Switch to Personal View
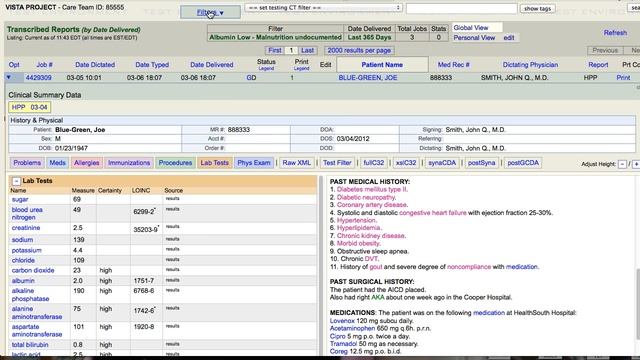Image resolution: width=640 pixels, height=360 pixels. pos(474,38)
